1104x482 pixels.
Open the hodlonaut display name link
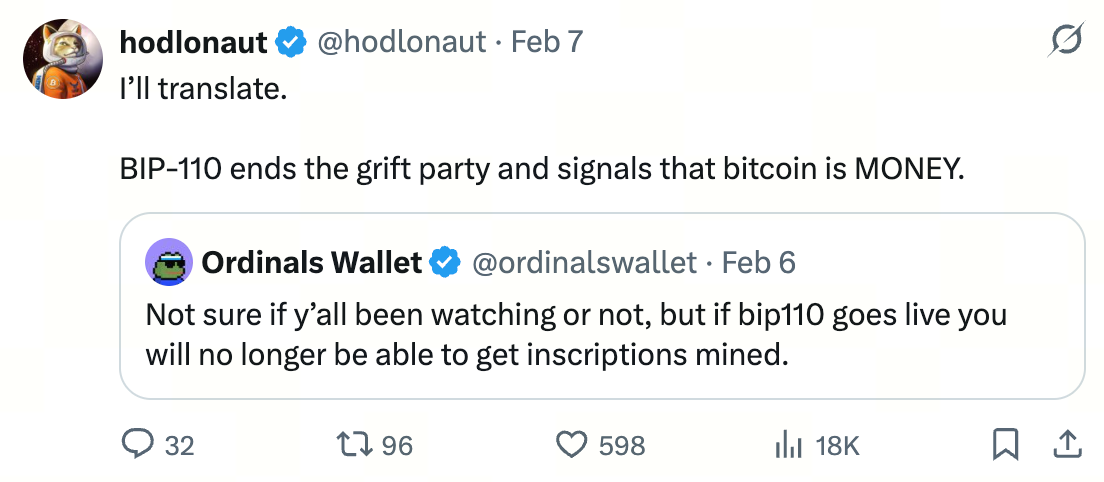coord(193,42)
